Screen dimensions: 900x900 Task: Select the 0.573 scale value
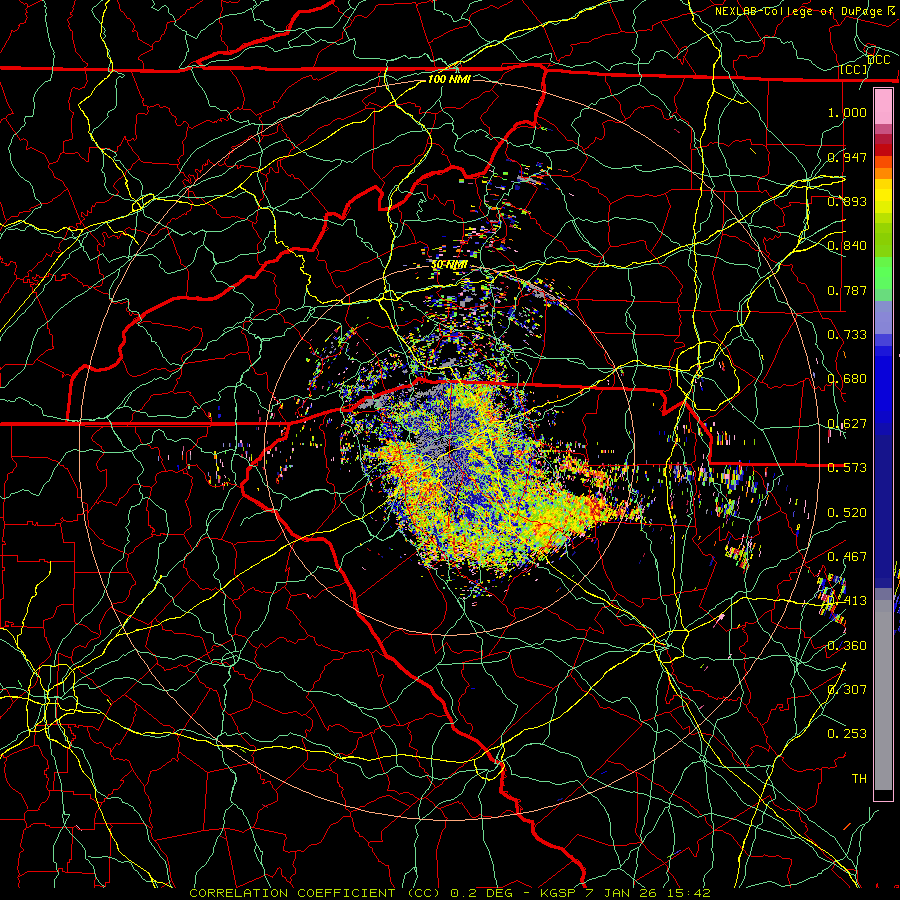tap(847, 468)
